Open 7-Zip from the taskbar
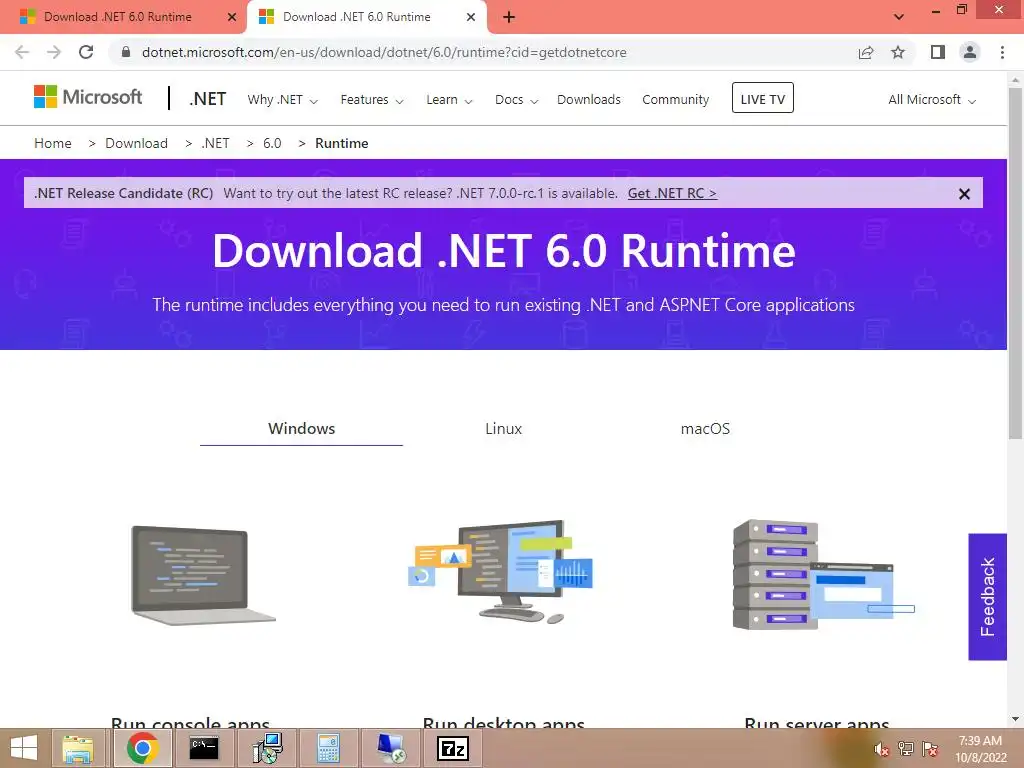 (453, 748)
